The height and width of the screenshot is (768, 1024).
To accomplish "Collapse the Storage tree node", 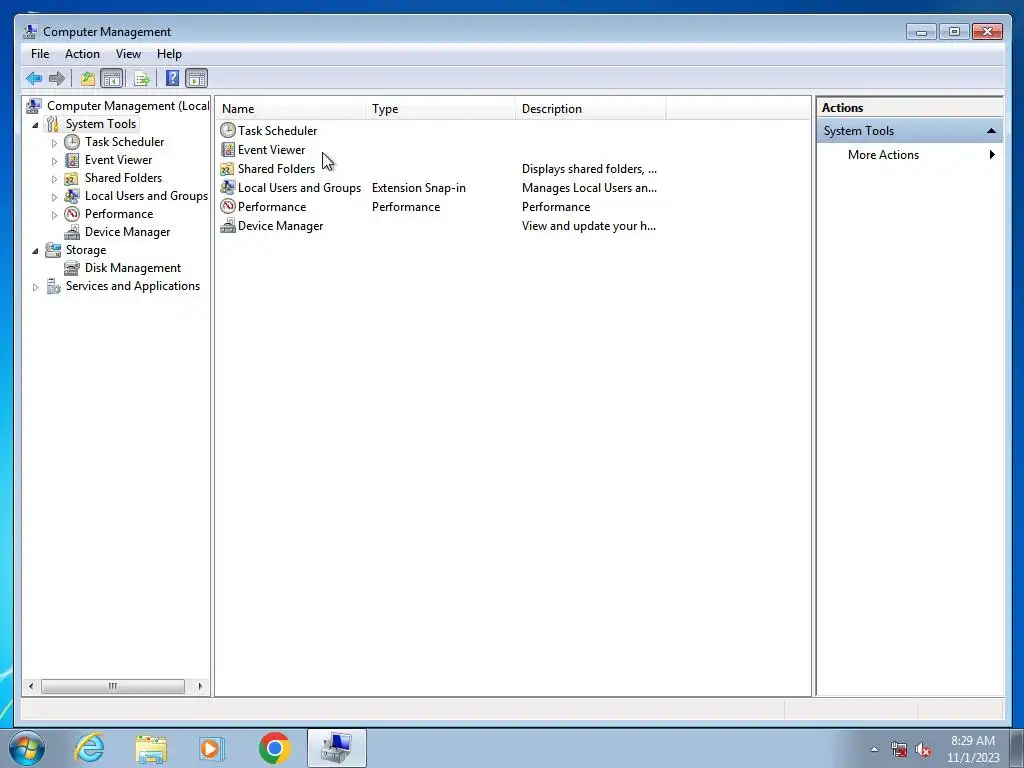I will tap(35, 251).
